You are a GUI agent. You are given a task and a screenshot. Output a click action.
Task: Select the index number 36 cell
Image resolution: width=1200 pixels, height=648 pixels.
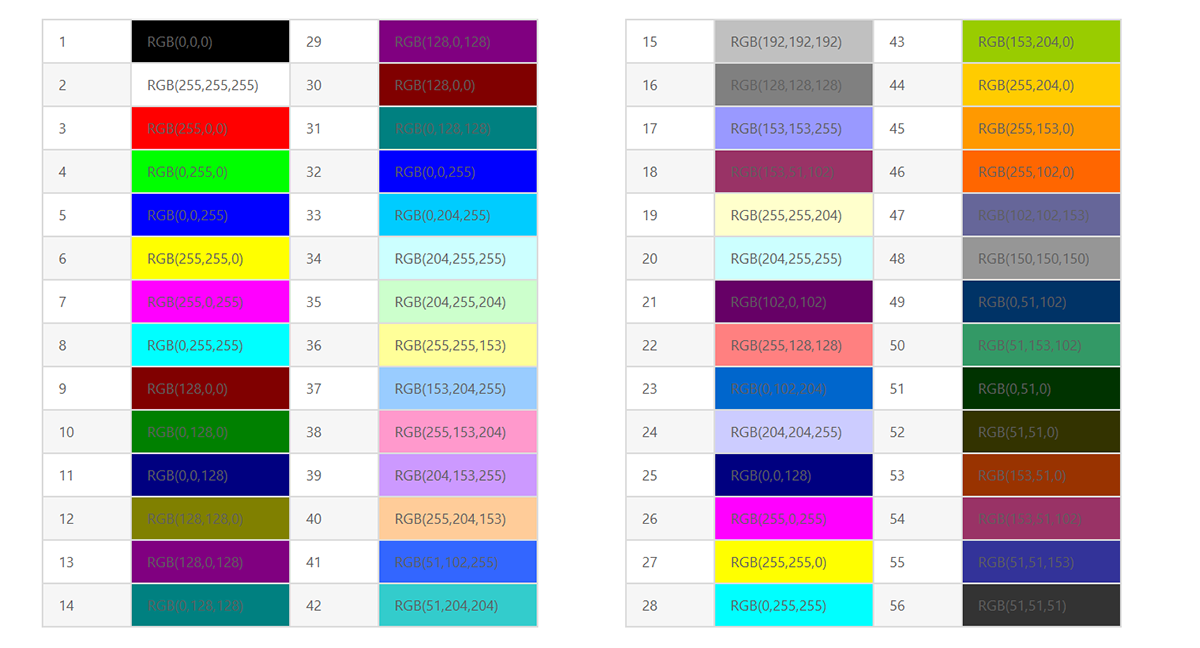[334, 345]
